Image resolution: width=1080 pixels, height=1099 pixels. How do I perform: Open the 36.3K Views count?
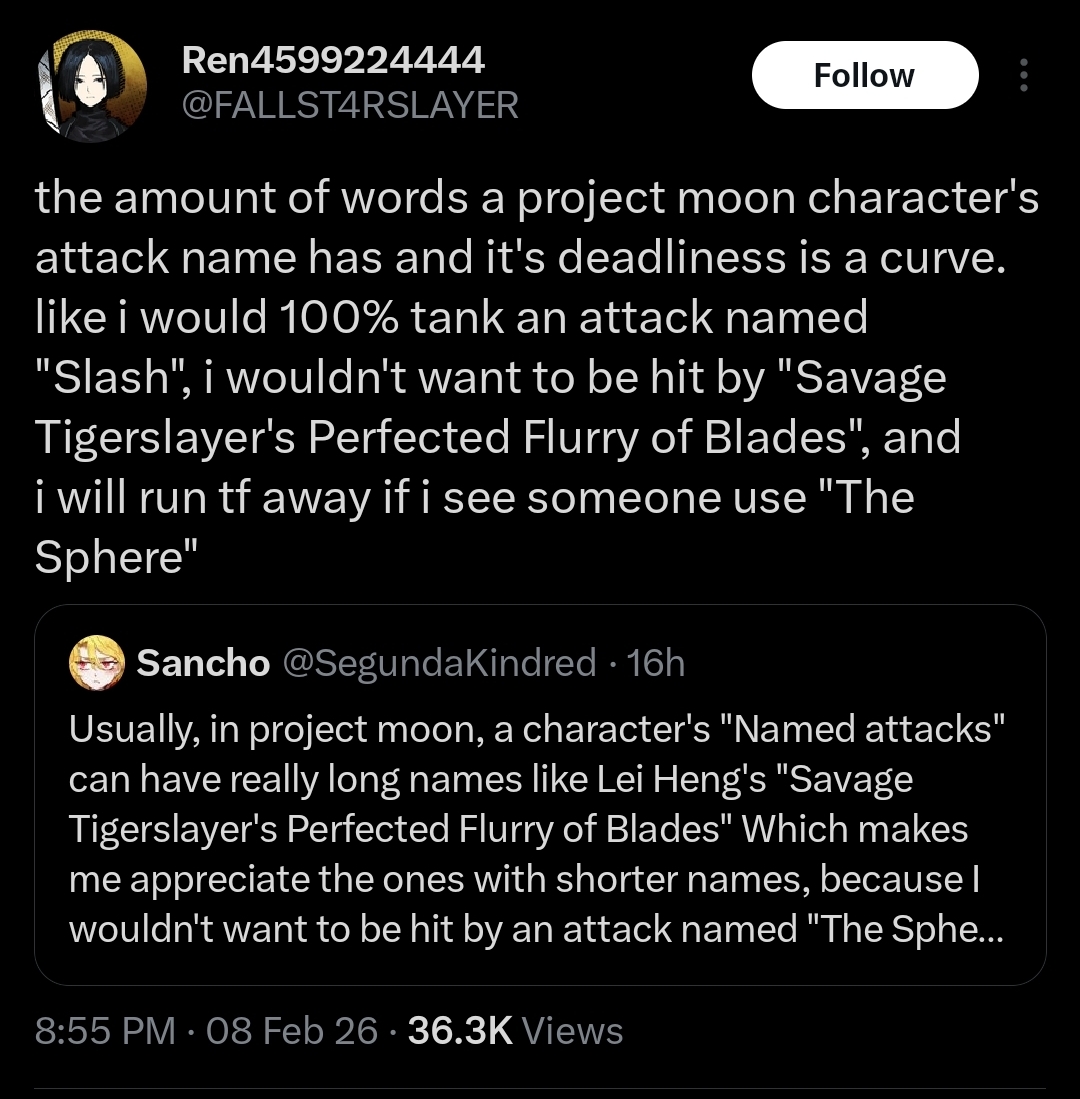pos(515,1030)
